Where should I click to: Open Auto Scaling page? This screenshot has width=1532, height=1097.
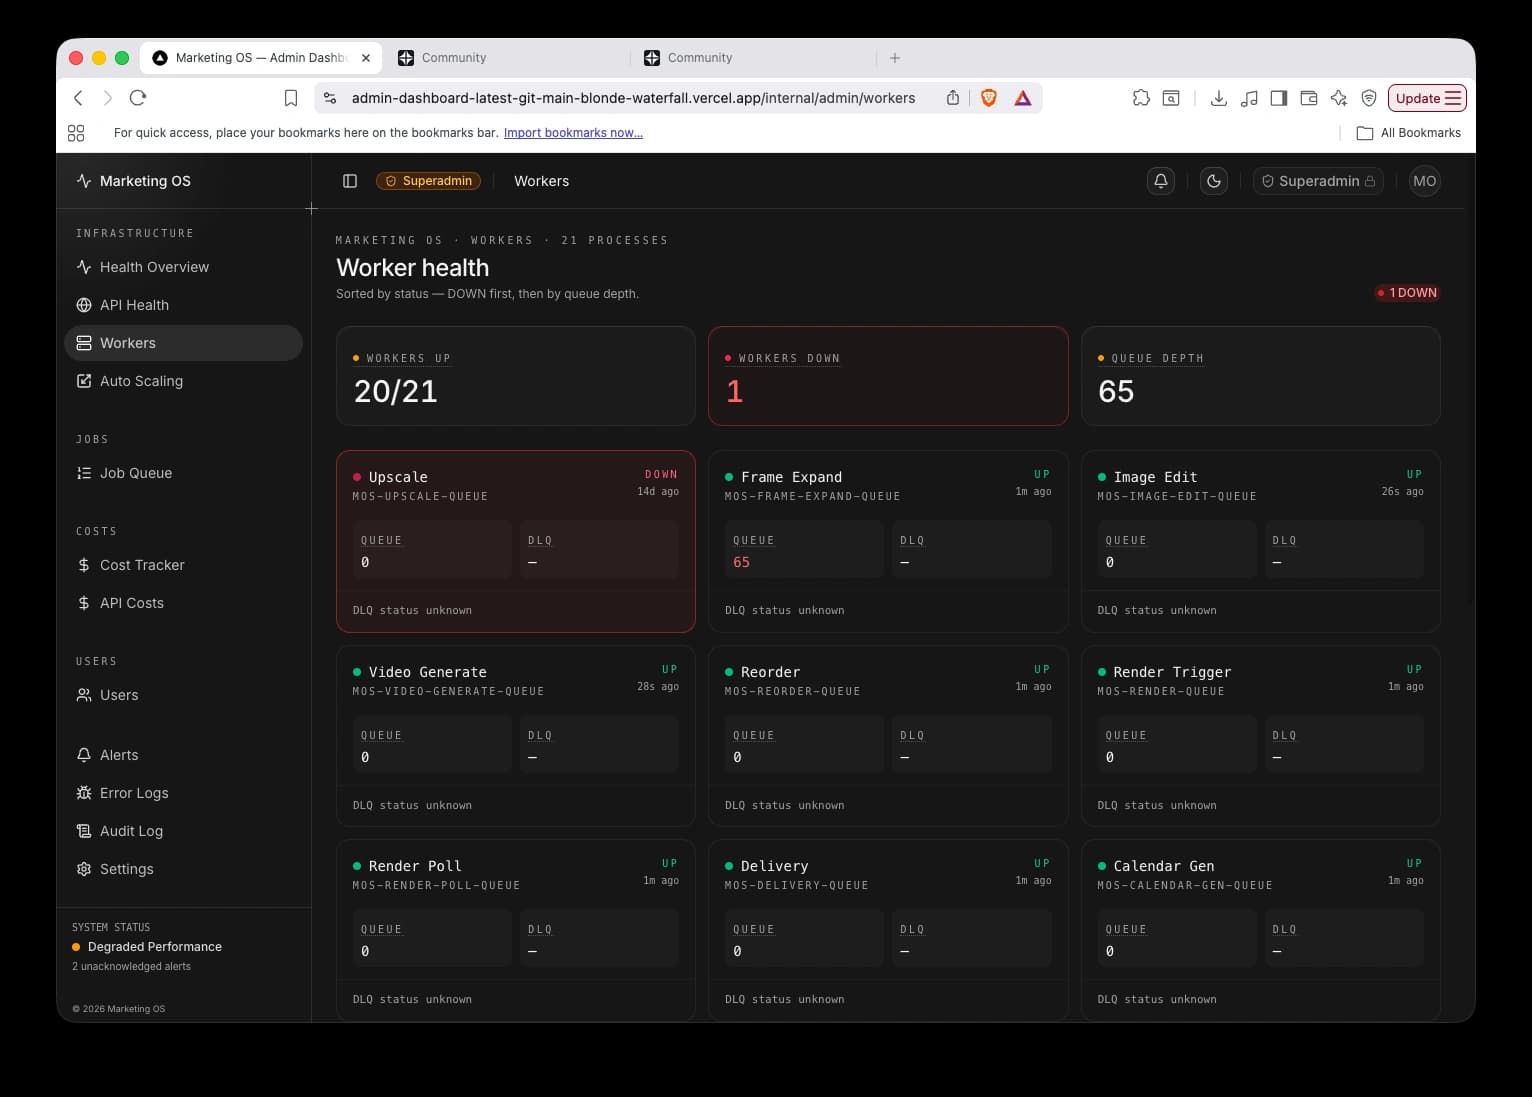point(183,381)
